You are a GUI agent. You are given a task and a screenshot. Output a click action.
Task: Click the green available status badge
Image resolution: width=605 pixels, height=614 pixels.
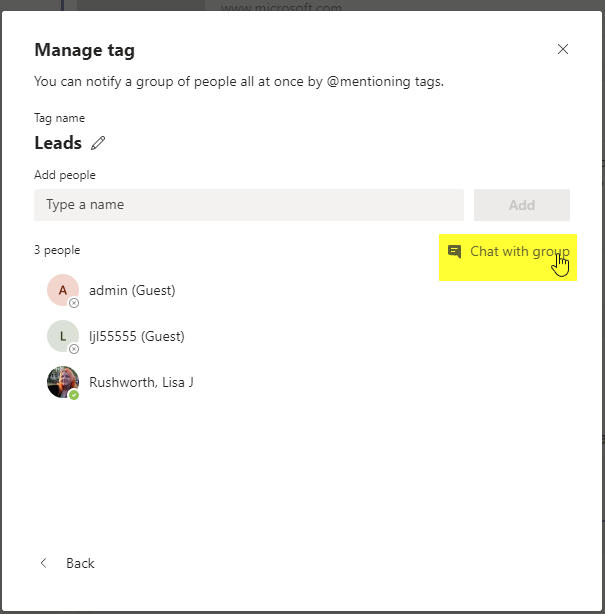74,395
